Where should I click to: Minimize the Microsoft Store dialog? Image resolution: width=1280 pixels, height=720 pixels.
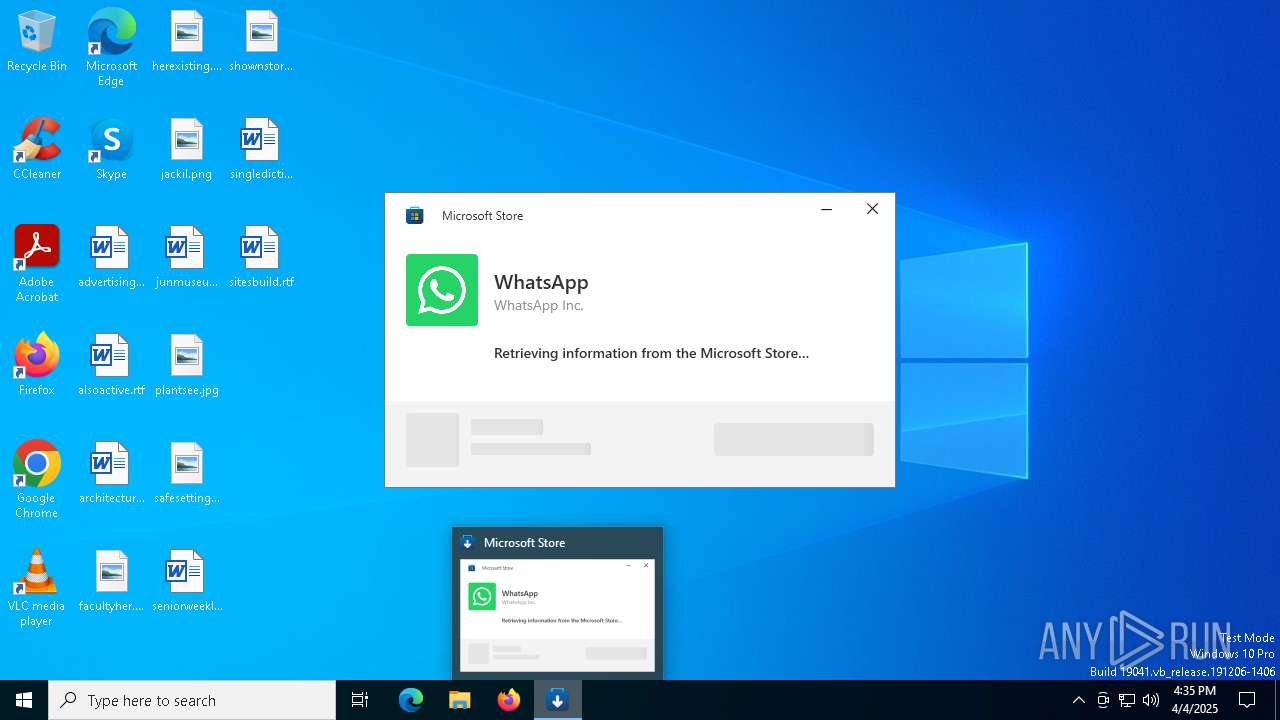click(826, 209)
